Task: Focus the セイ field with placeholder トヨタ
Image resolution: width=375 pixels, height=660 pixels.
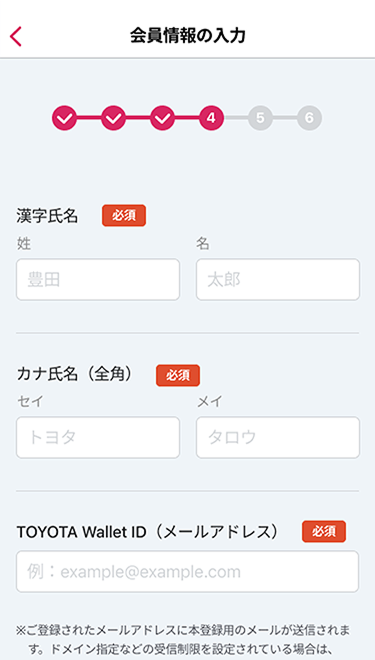Action: pyautogui.click(x=98, y=437)
